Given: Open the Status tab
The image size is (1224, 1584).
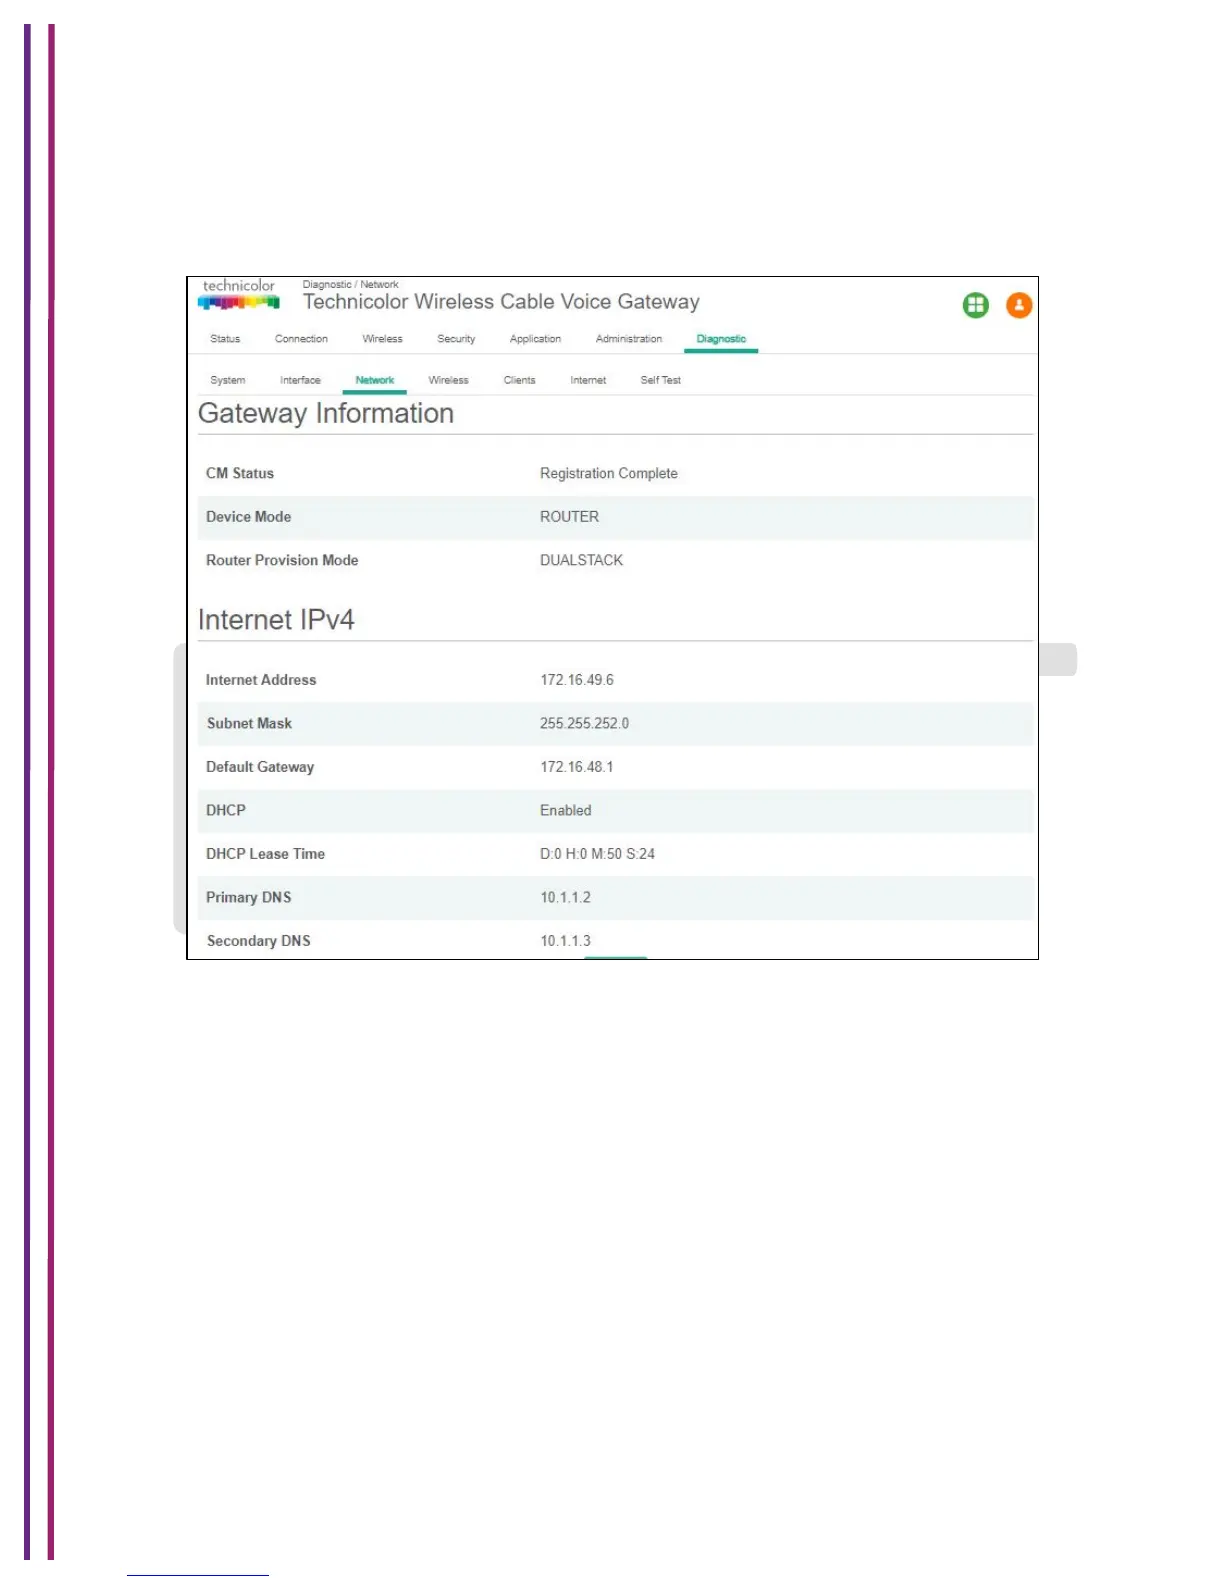Looking at the screenshot, I should pyautogui.click(x=225, y=339).
